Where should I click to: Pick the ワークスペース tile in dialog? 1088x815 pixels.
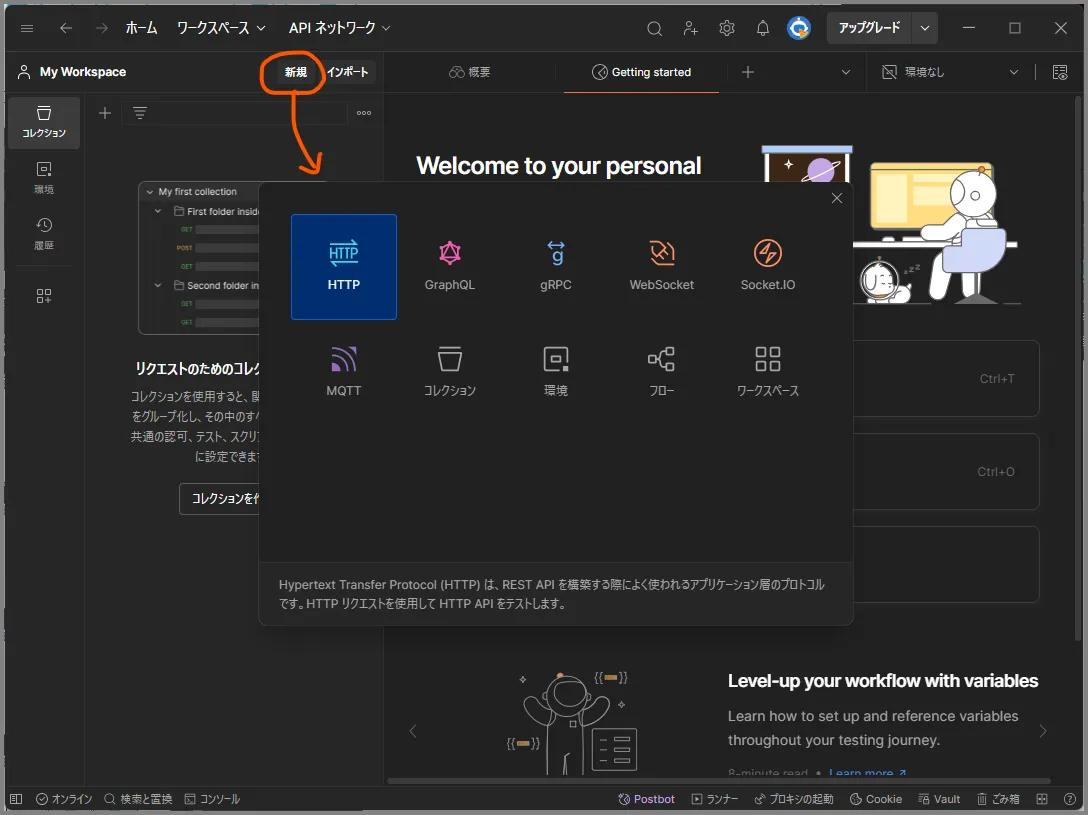tap(767, 372)
